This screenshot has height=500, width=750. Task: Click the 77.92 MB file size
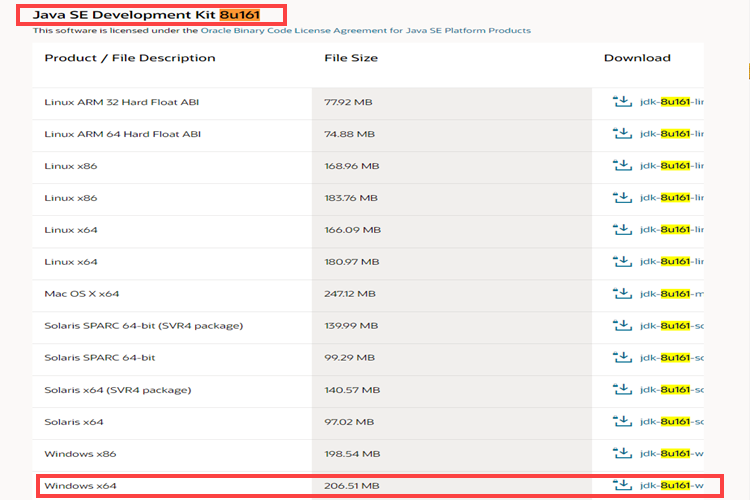[x=348, y=102]
